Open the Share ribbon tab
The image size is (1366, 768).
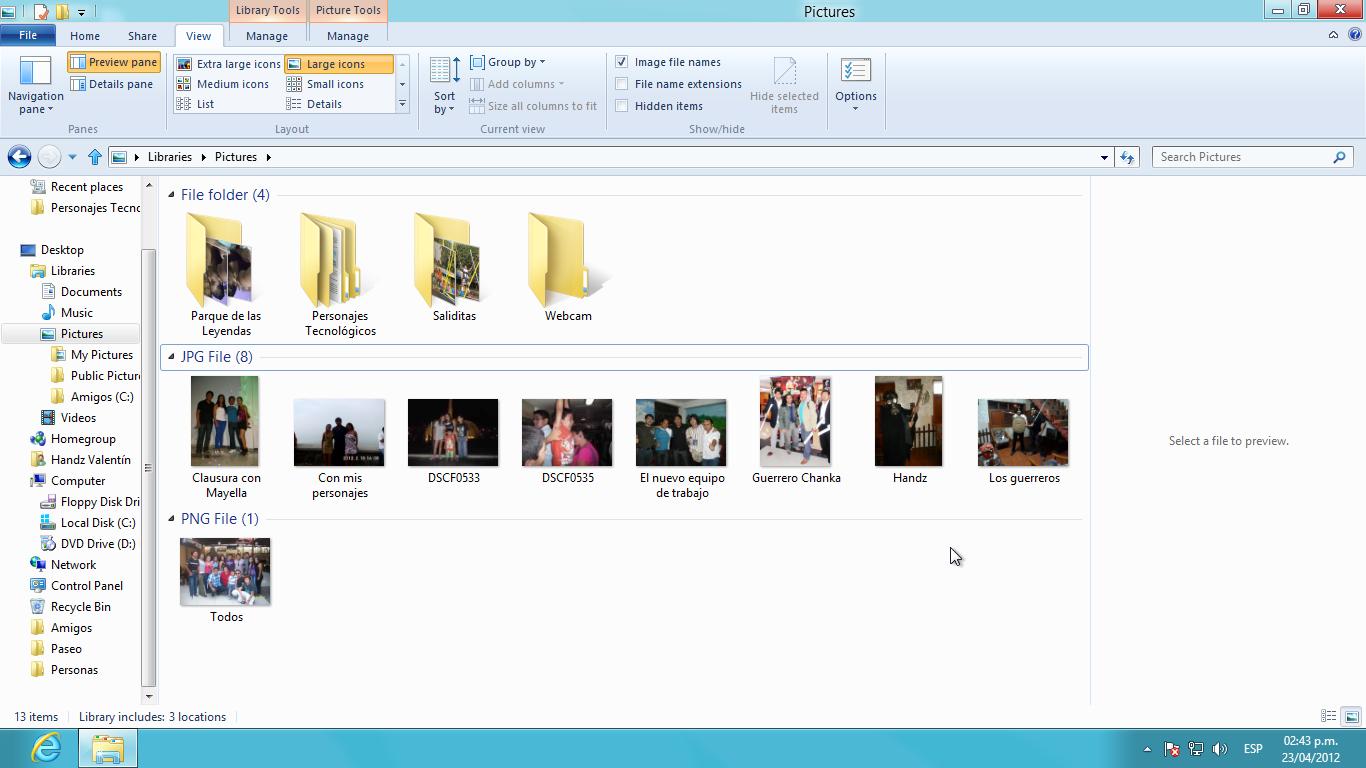point(142,36)
